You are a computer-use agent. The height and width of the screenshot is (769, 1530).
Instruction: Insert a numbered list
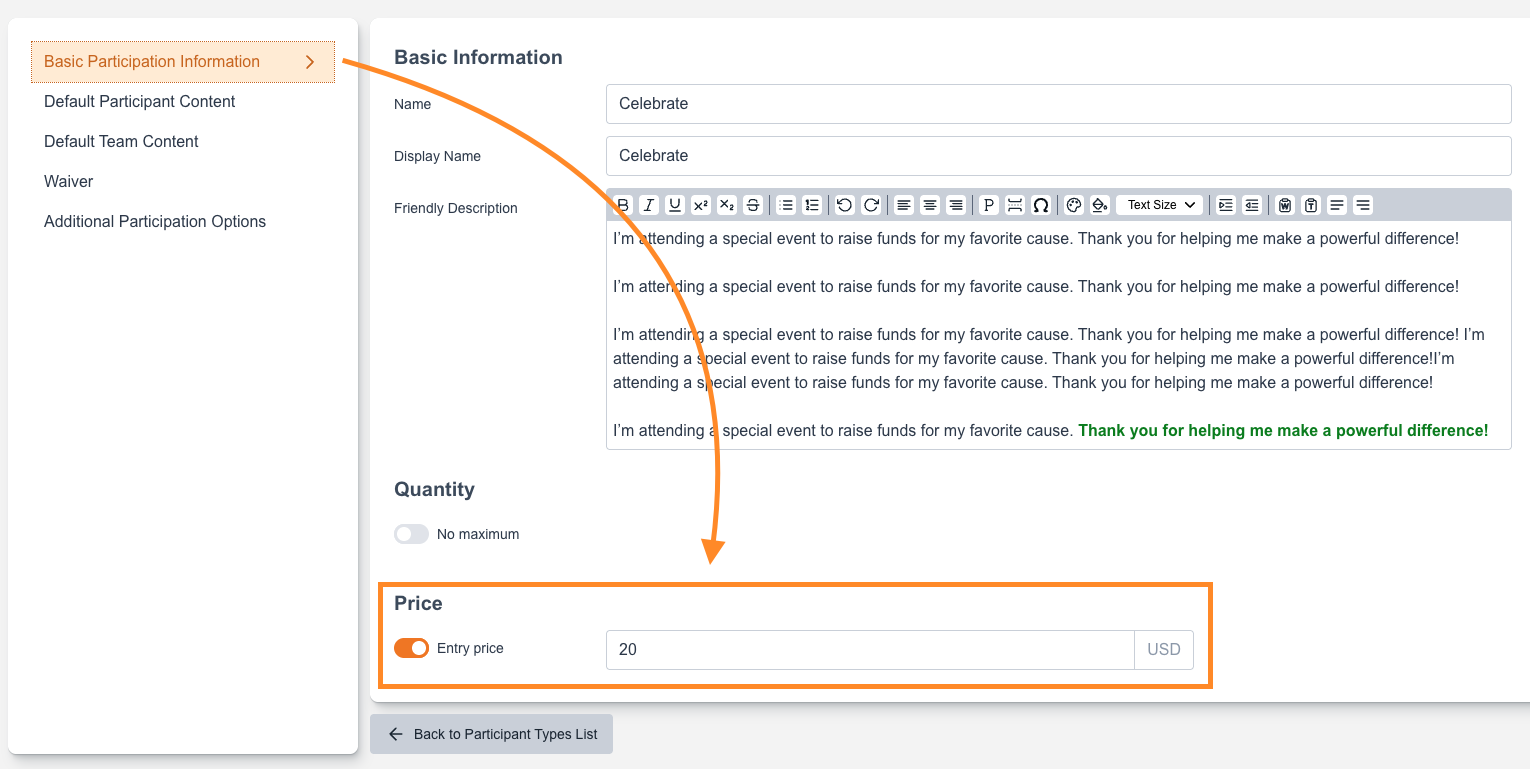pos(812,205)
